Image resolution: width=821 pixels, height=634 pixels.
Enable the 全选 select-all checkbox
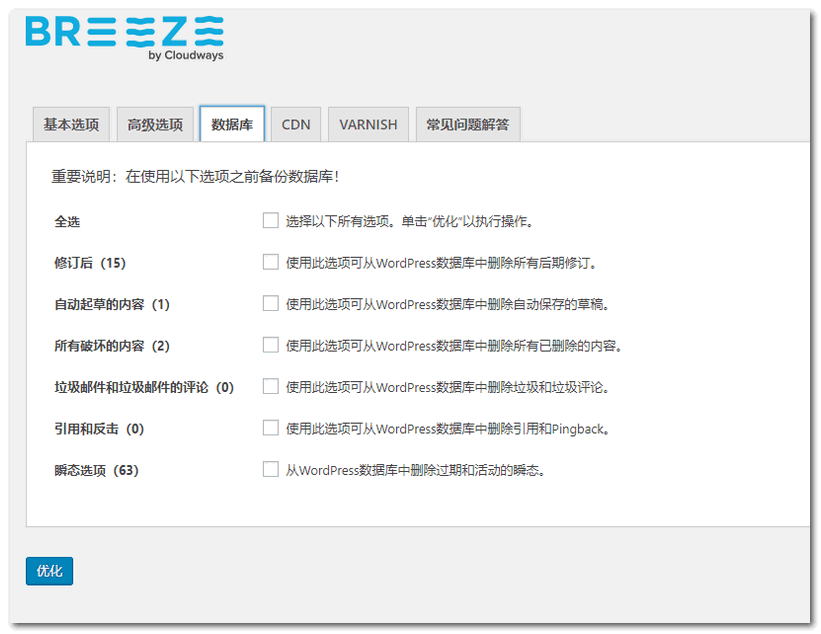click(x=270, y=220)
